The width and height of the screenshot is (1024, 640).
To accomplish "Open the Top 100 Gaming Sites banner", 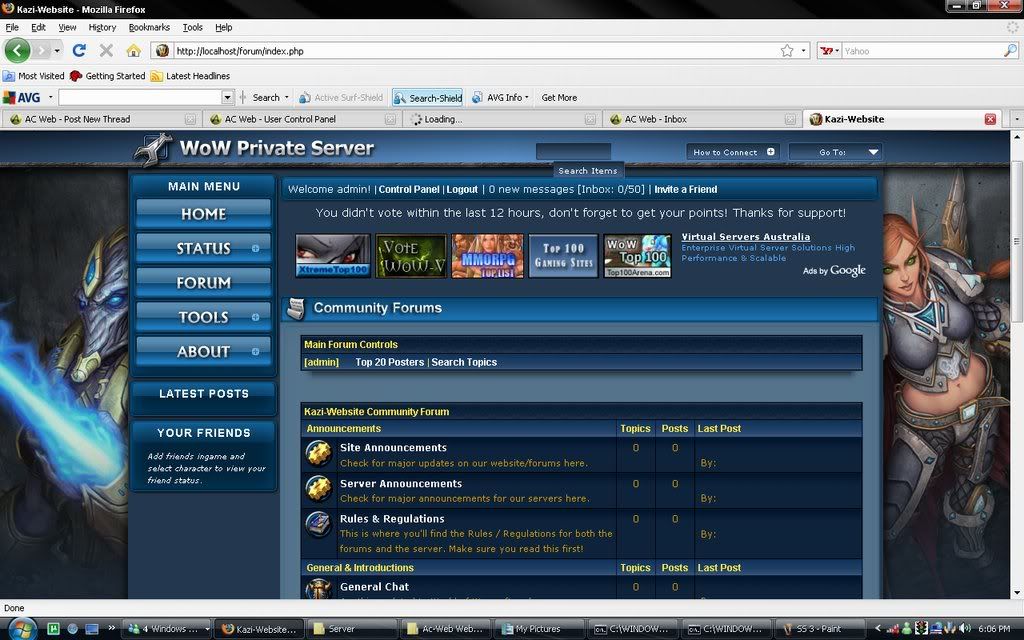I will click(564, 256).
